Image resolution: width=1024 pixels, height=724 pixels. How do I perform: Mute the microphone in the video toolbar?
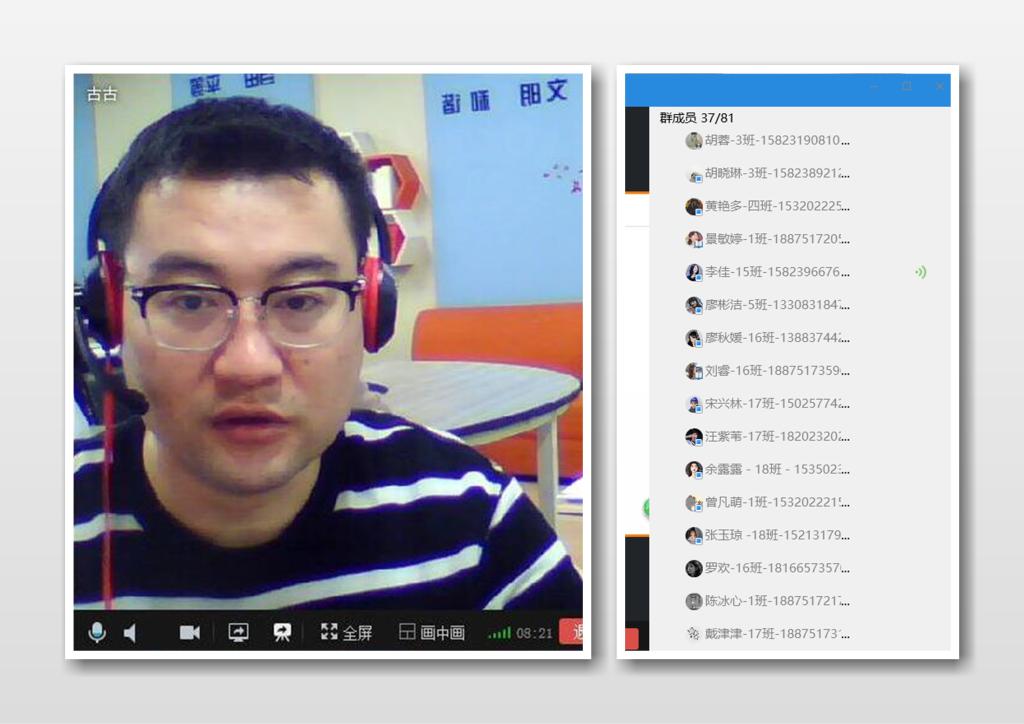point(97,632)
